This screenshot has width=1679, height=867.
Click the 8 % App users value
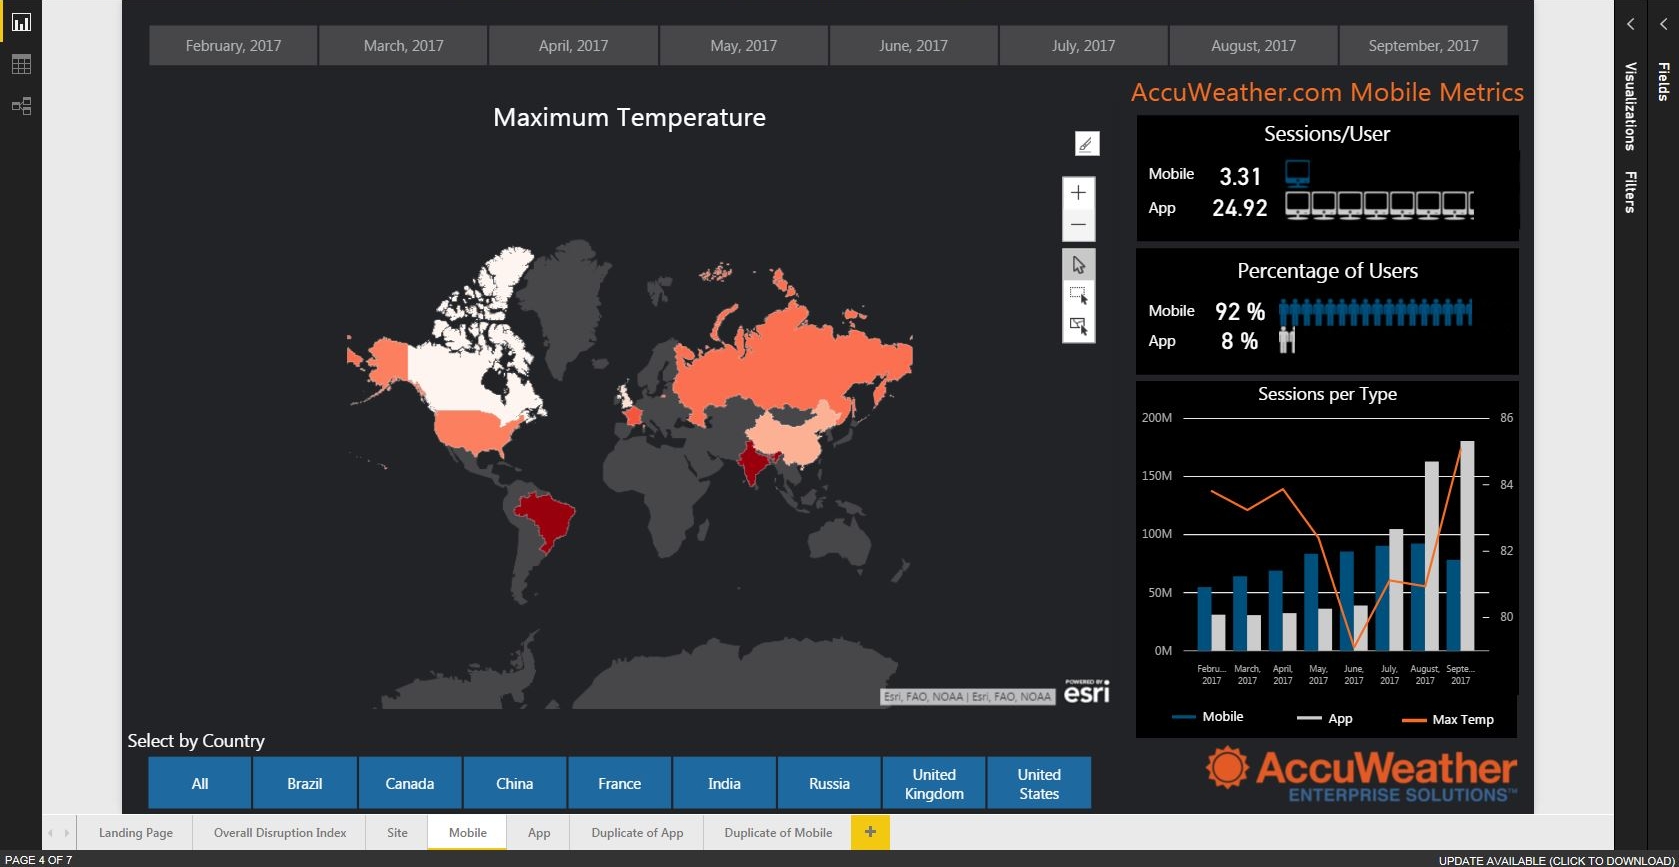1240,341
